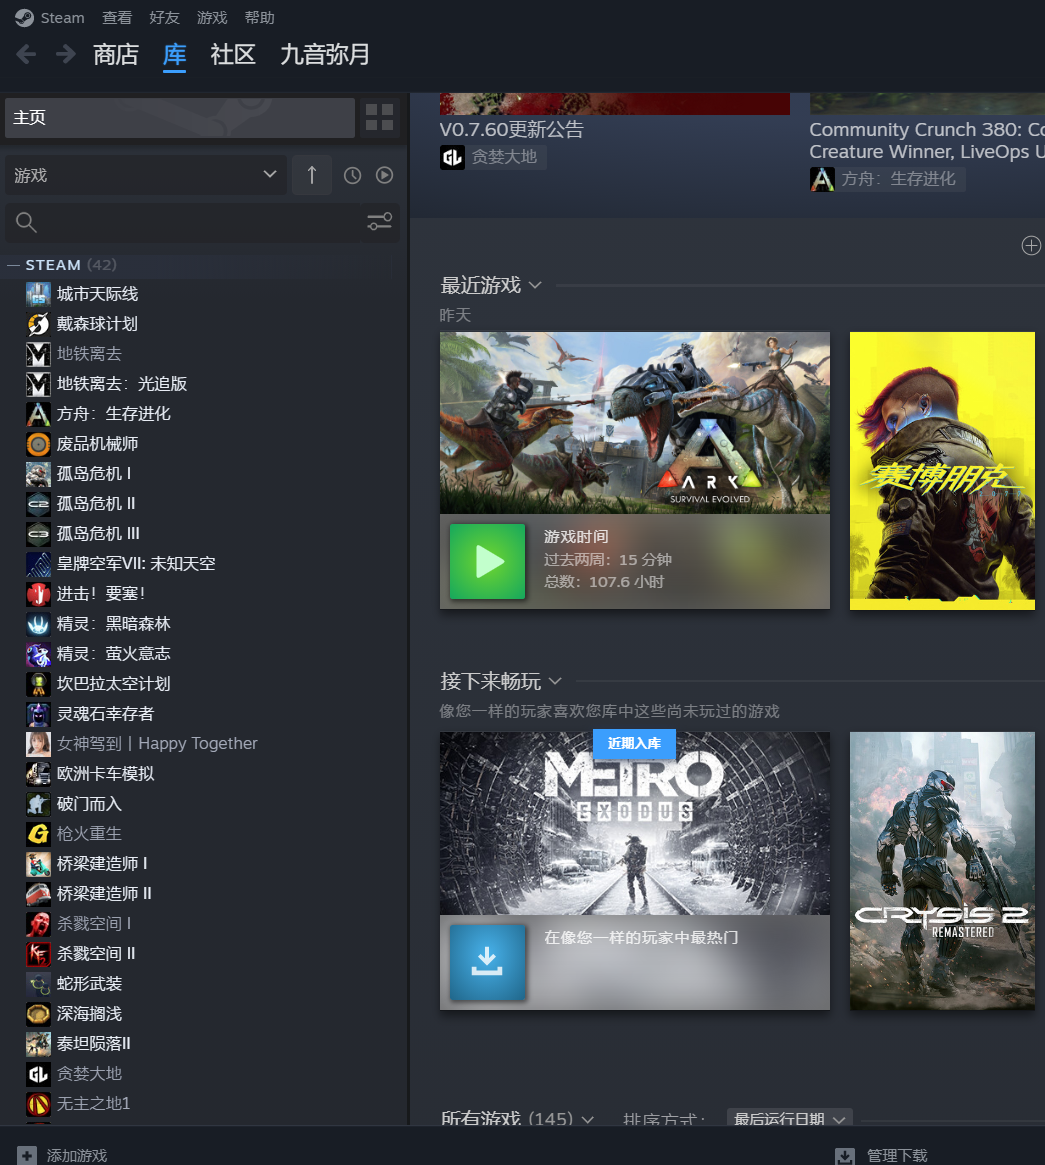This screenshot has height=1165, width=1045.
Task: Open the ARK Survival Evolved thumbnail
Action: tap(635, 423)
